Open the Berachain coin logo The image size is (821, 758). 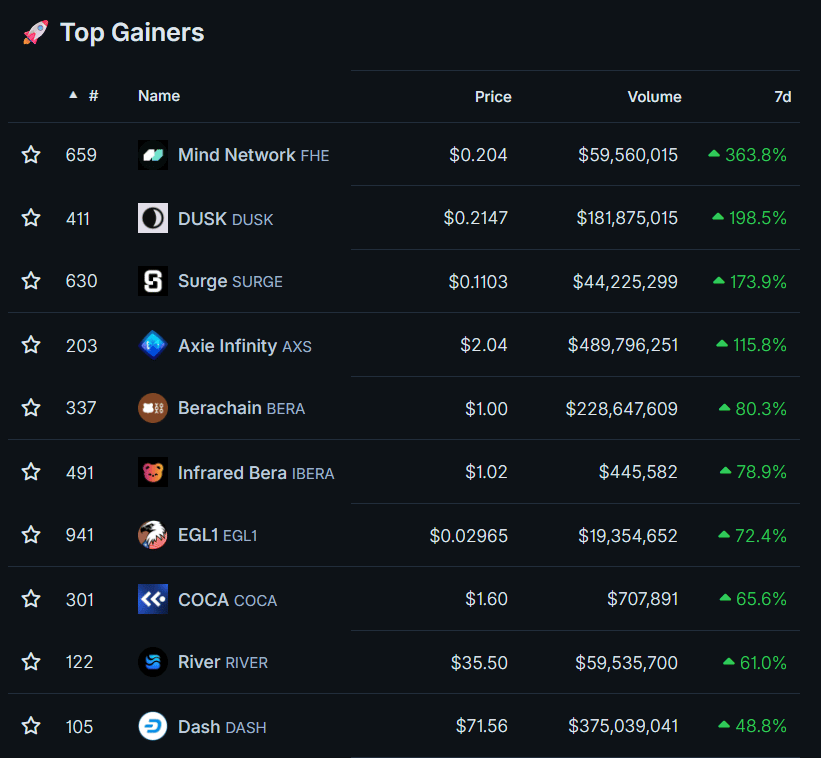[153, 408]
